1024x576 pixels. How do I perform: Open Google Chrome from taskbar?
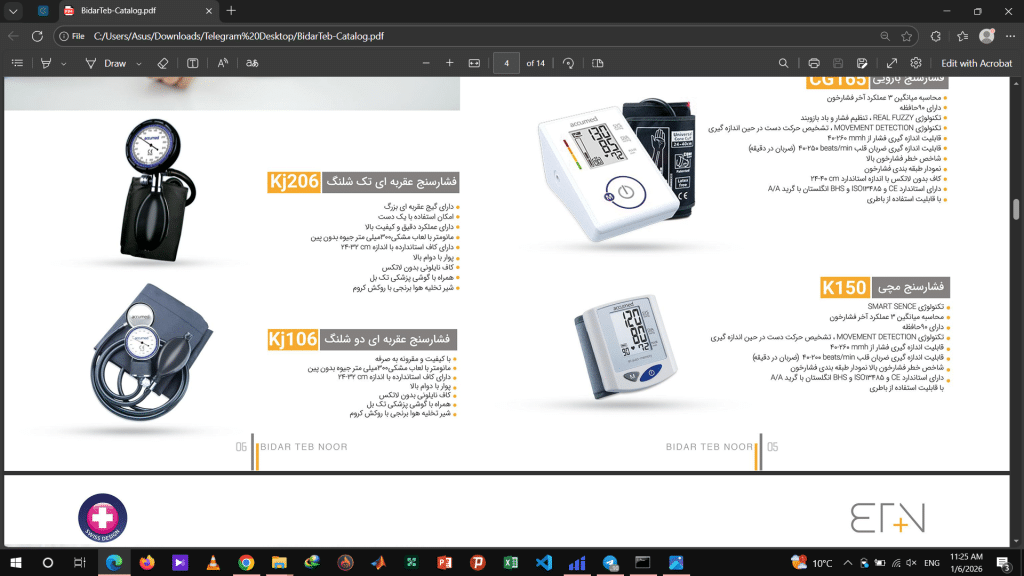coord(246,562)
